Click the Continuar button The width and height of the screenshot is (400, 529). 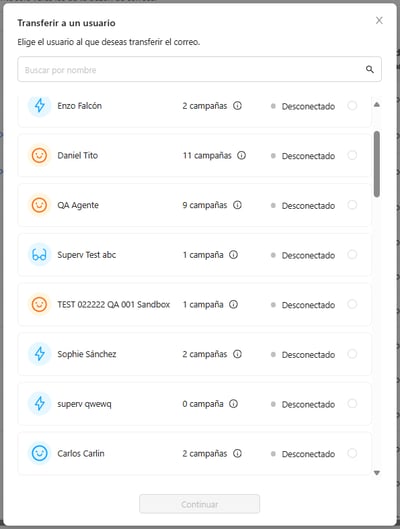point(199,504)
